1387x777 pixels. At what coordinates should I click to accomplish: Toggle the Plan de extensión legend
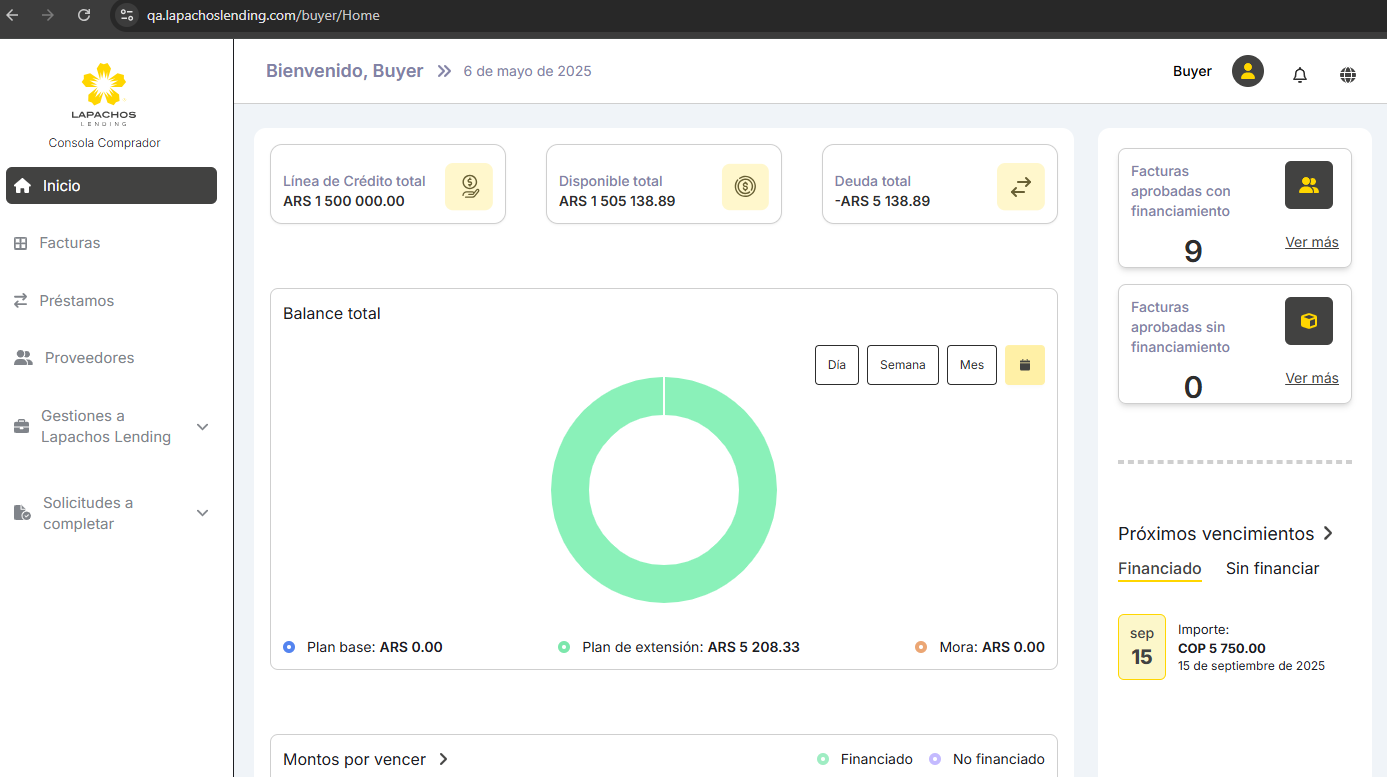pyautogui.click(x=678, y=647)
